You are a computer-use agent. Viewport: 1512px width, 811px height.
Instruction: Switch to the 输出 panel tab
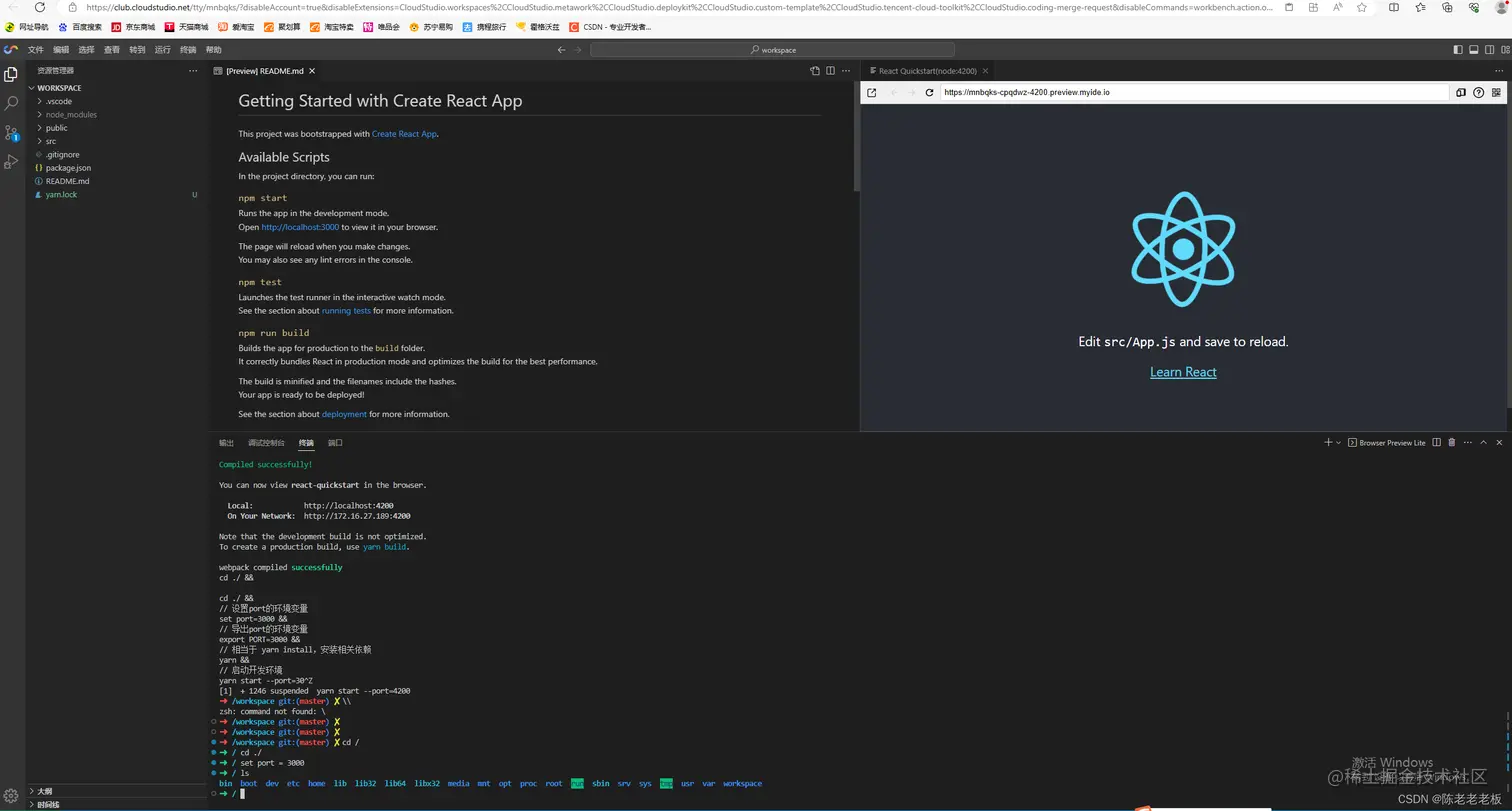click(227, 442)
